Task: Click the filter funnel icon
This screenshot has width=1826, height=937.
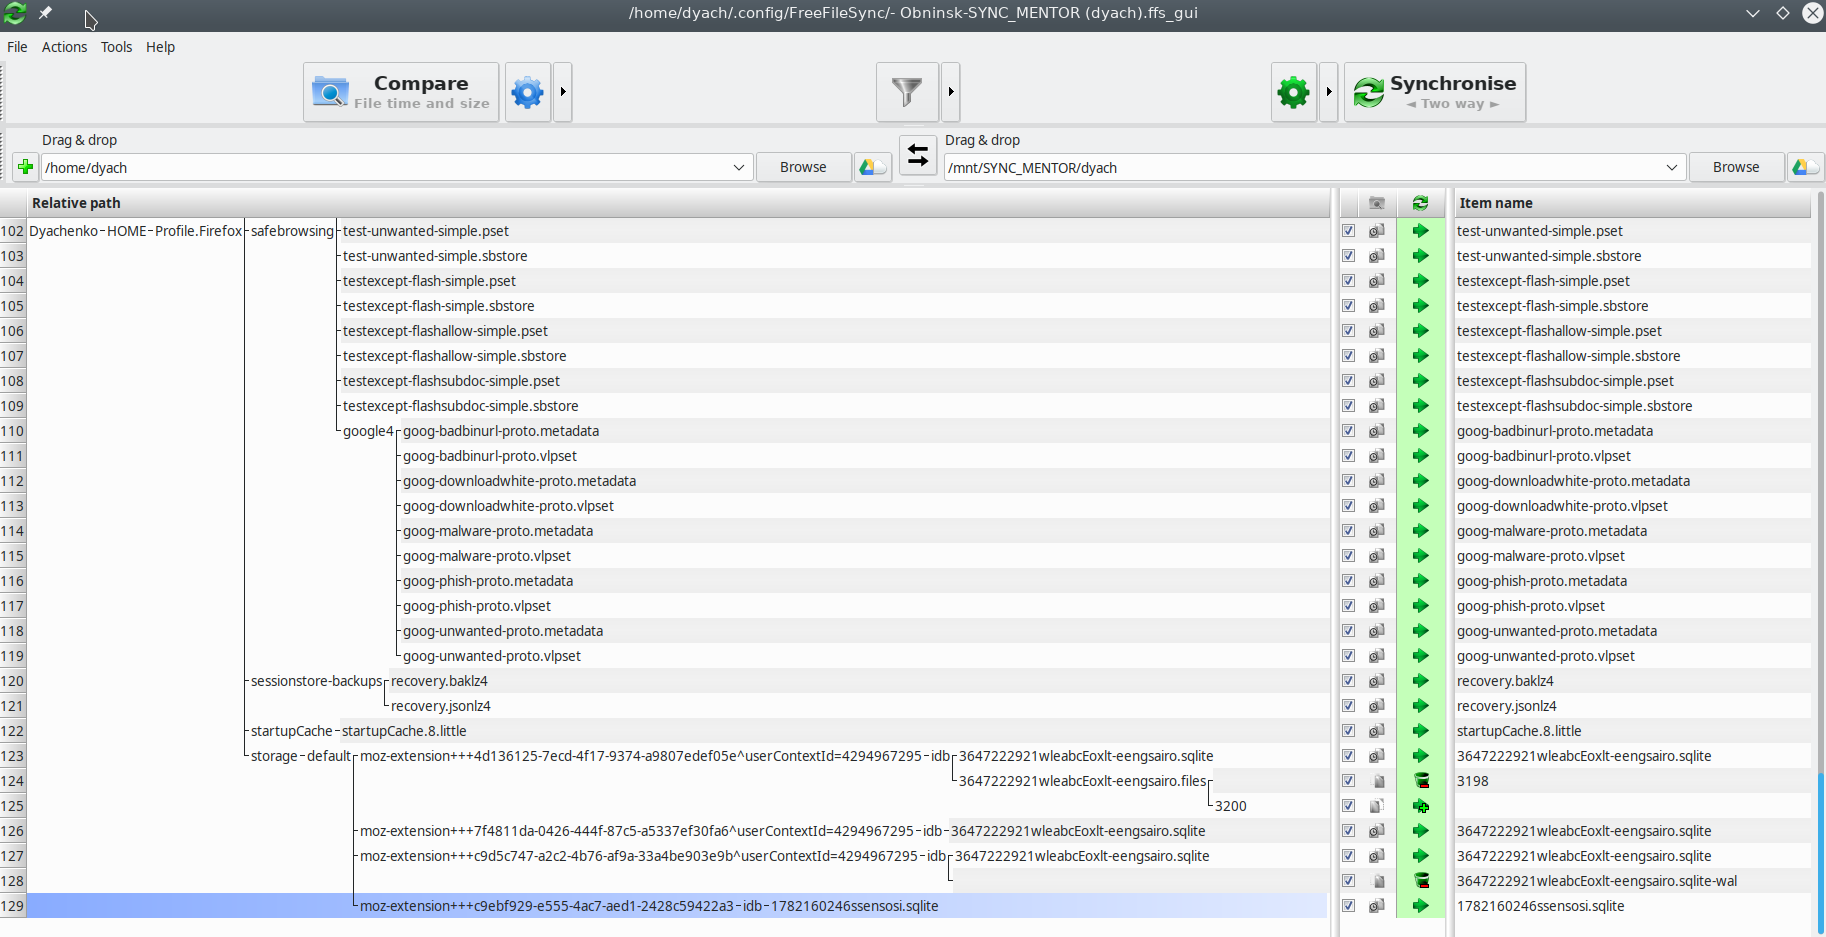Action: [907, 92]
